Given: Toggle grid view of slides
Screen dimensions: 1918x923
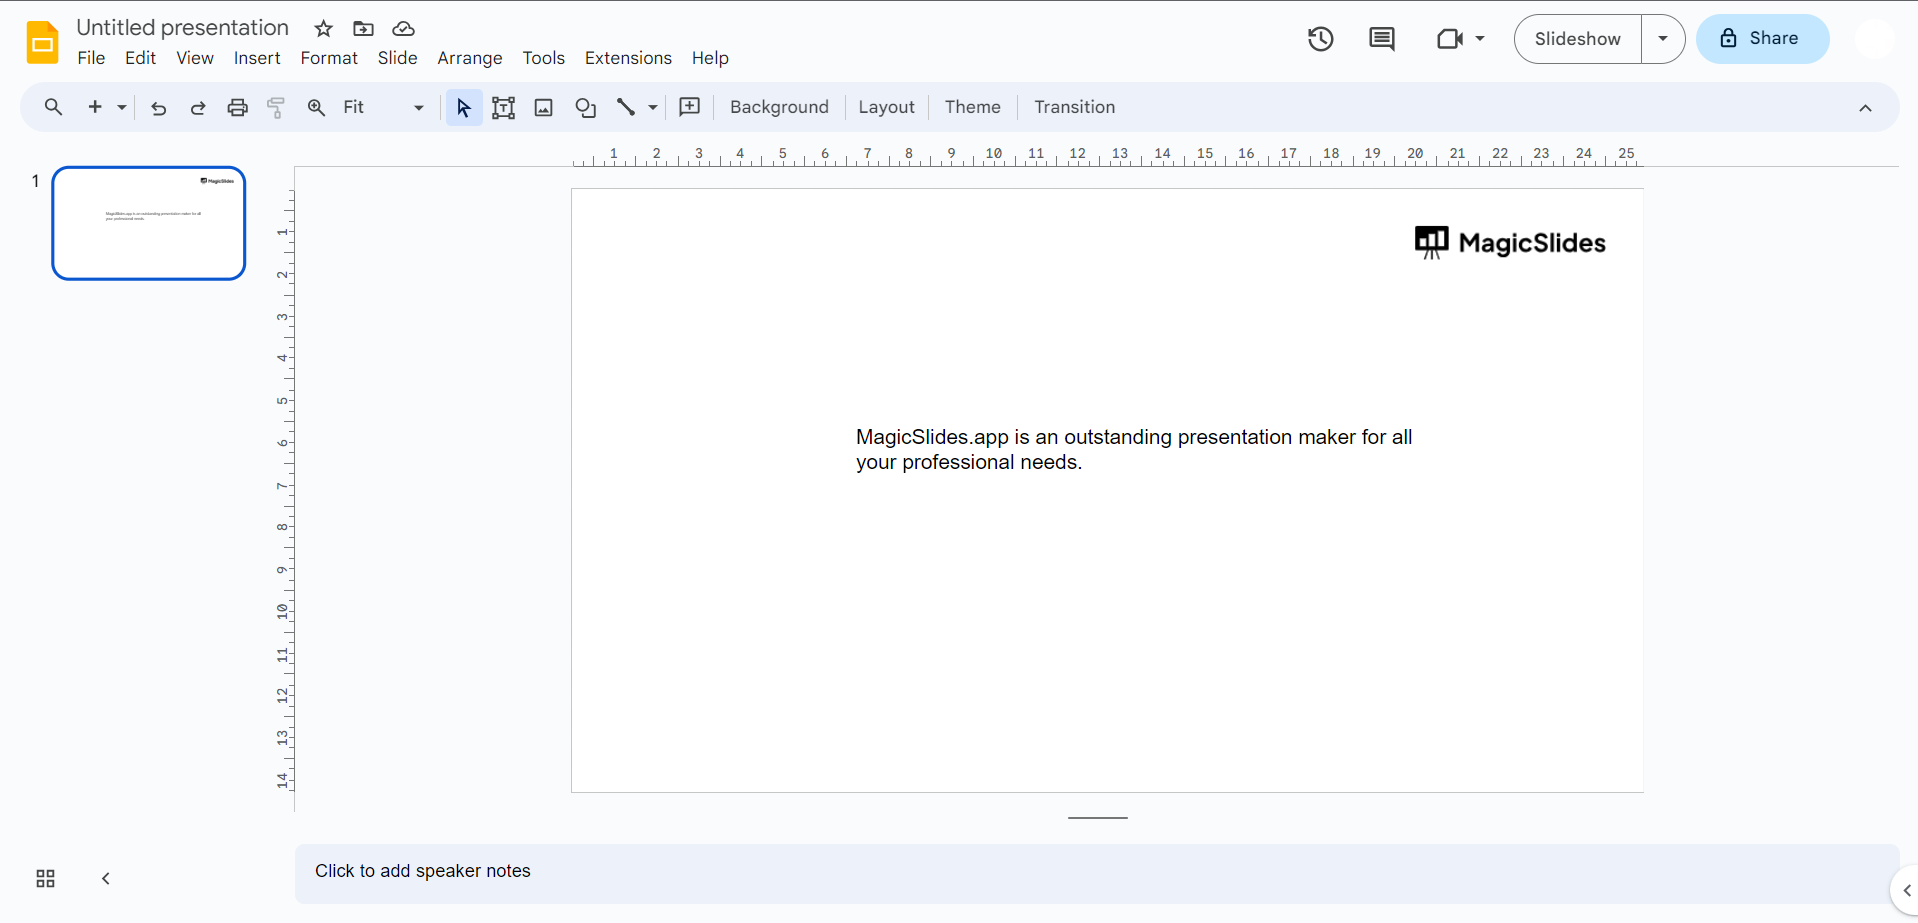Looking at the screenshot, I should 46,879.
